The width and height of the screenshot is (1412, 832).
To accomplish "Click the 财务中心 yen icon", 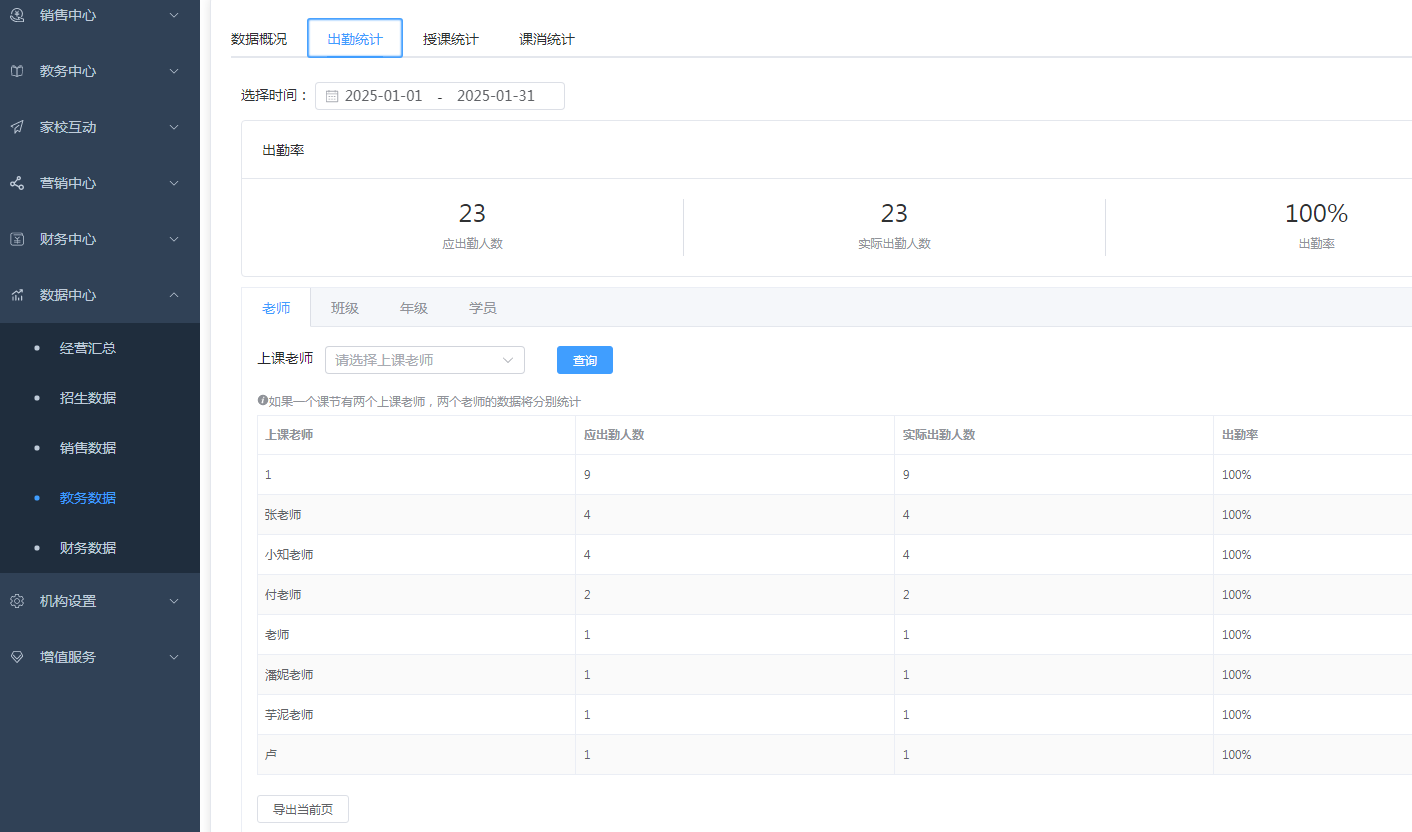I will pos(17,239).
